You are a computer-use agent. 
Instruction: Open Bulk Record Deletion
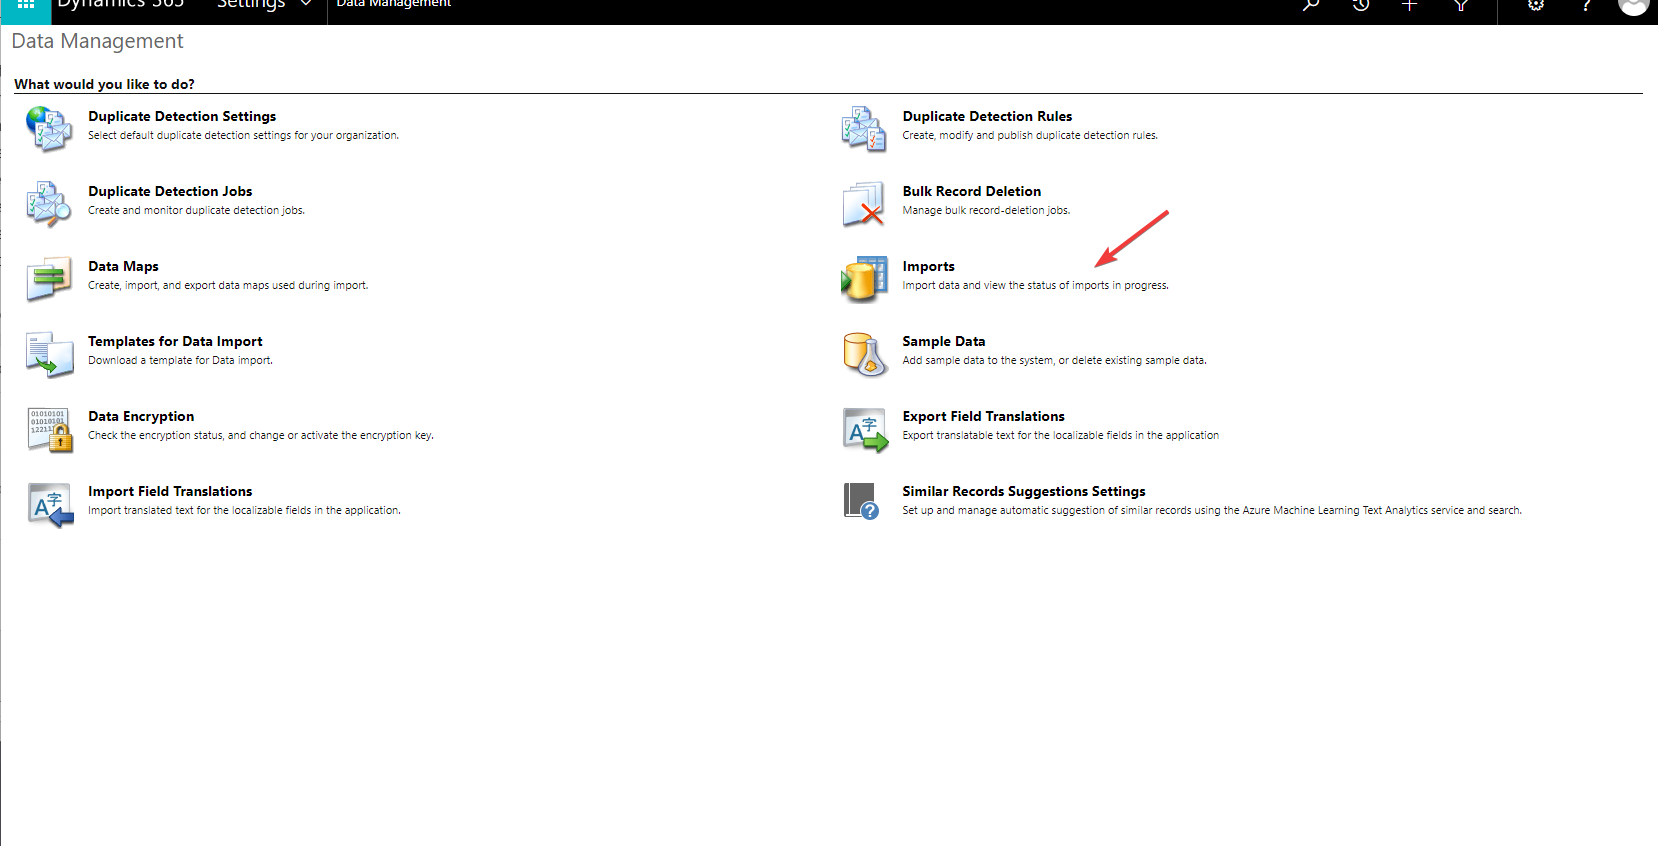(971, 191)
